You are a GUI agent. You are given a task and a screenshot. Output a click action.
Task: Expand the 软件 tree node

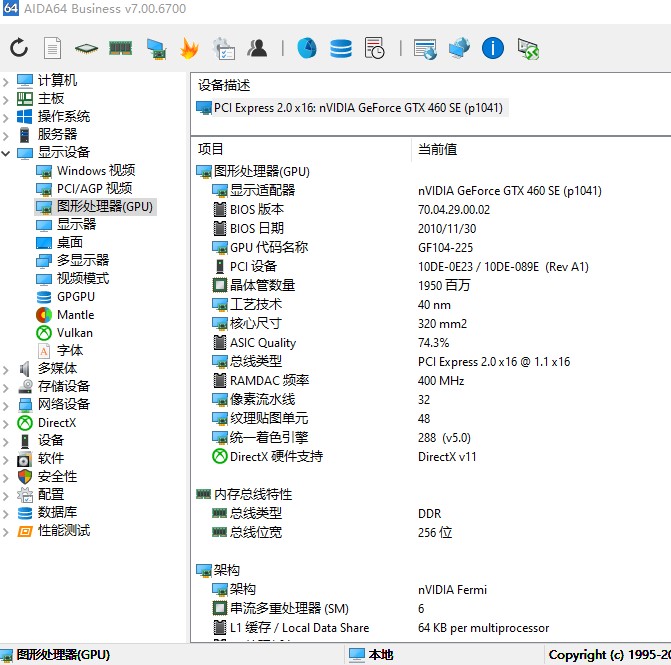click(x=6, y=460)
